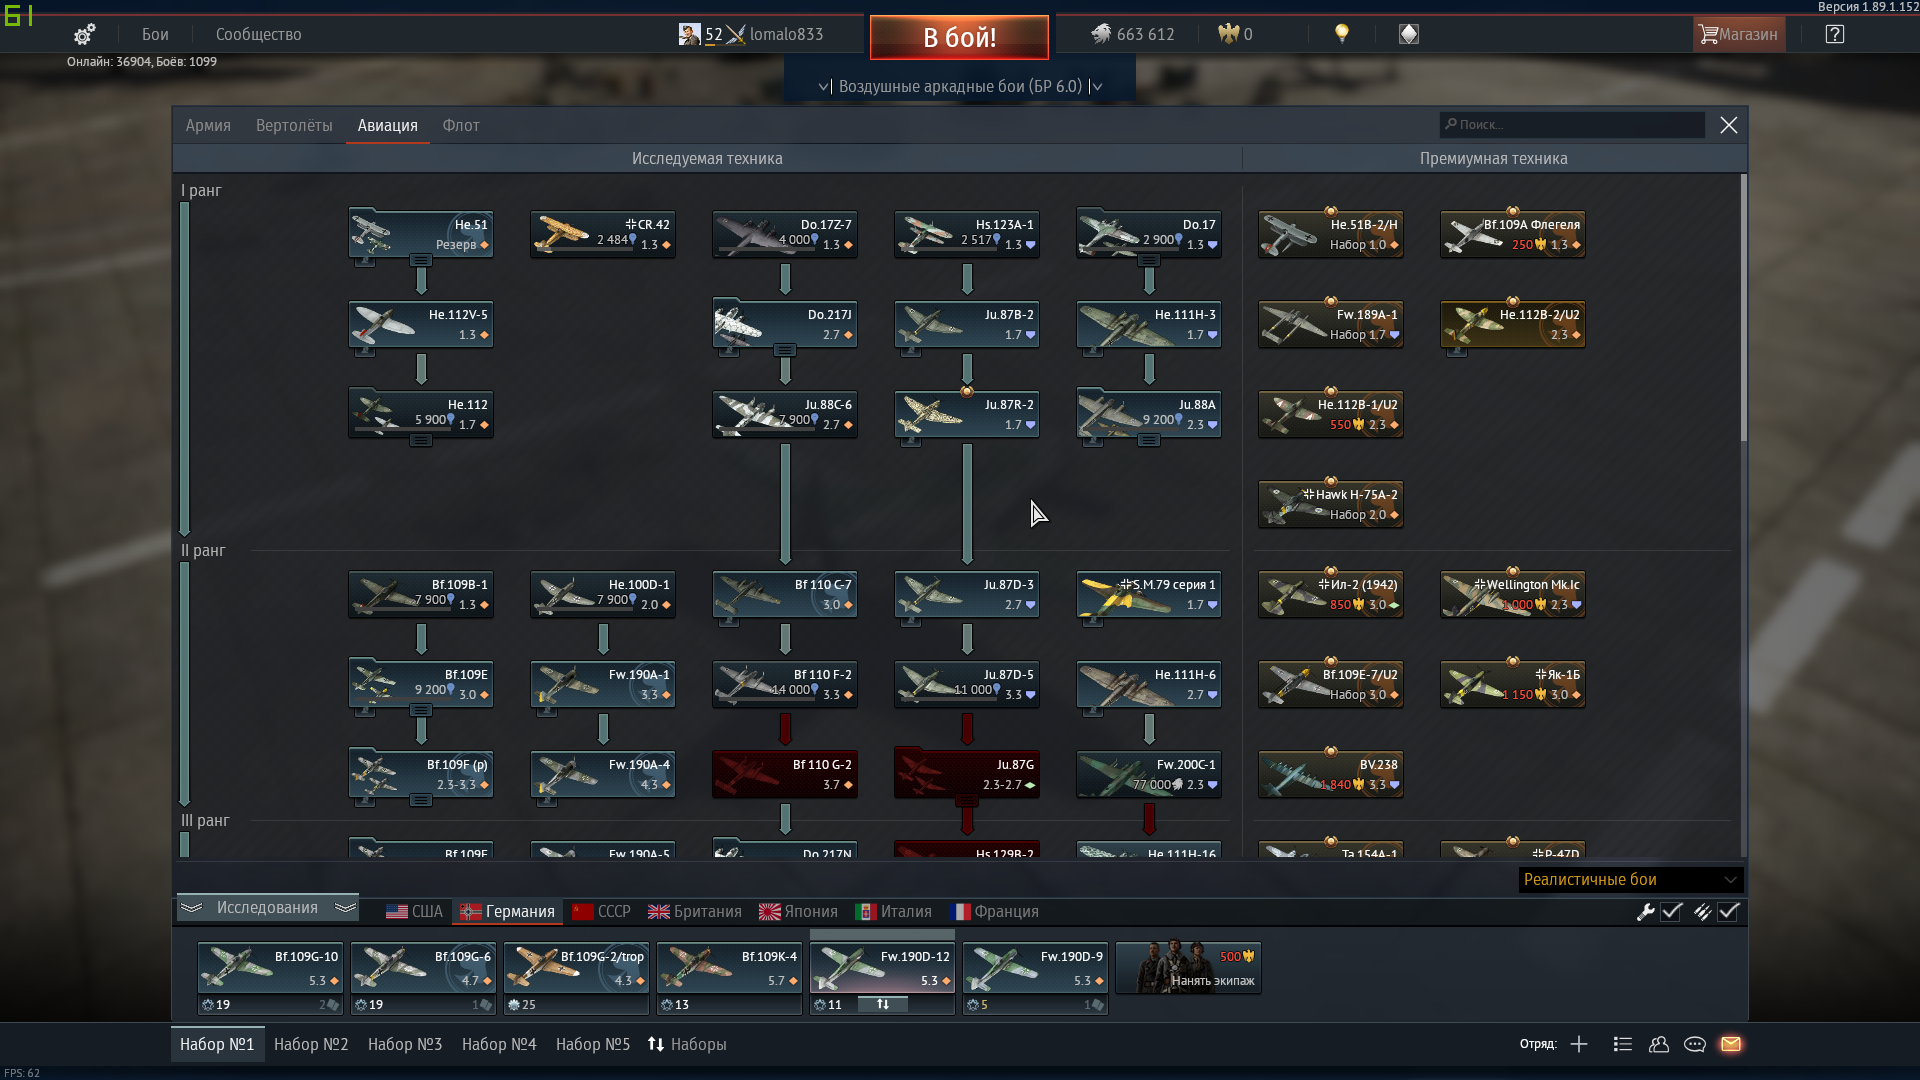Open the game log list icon

[x=1623, y=1044]
